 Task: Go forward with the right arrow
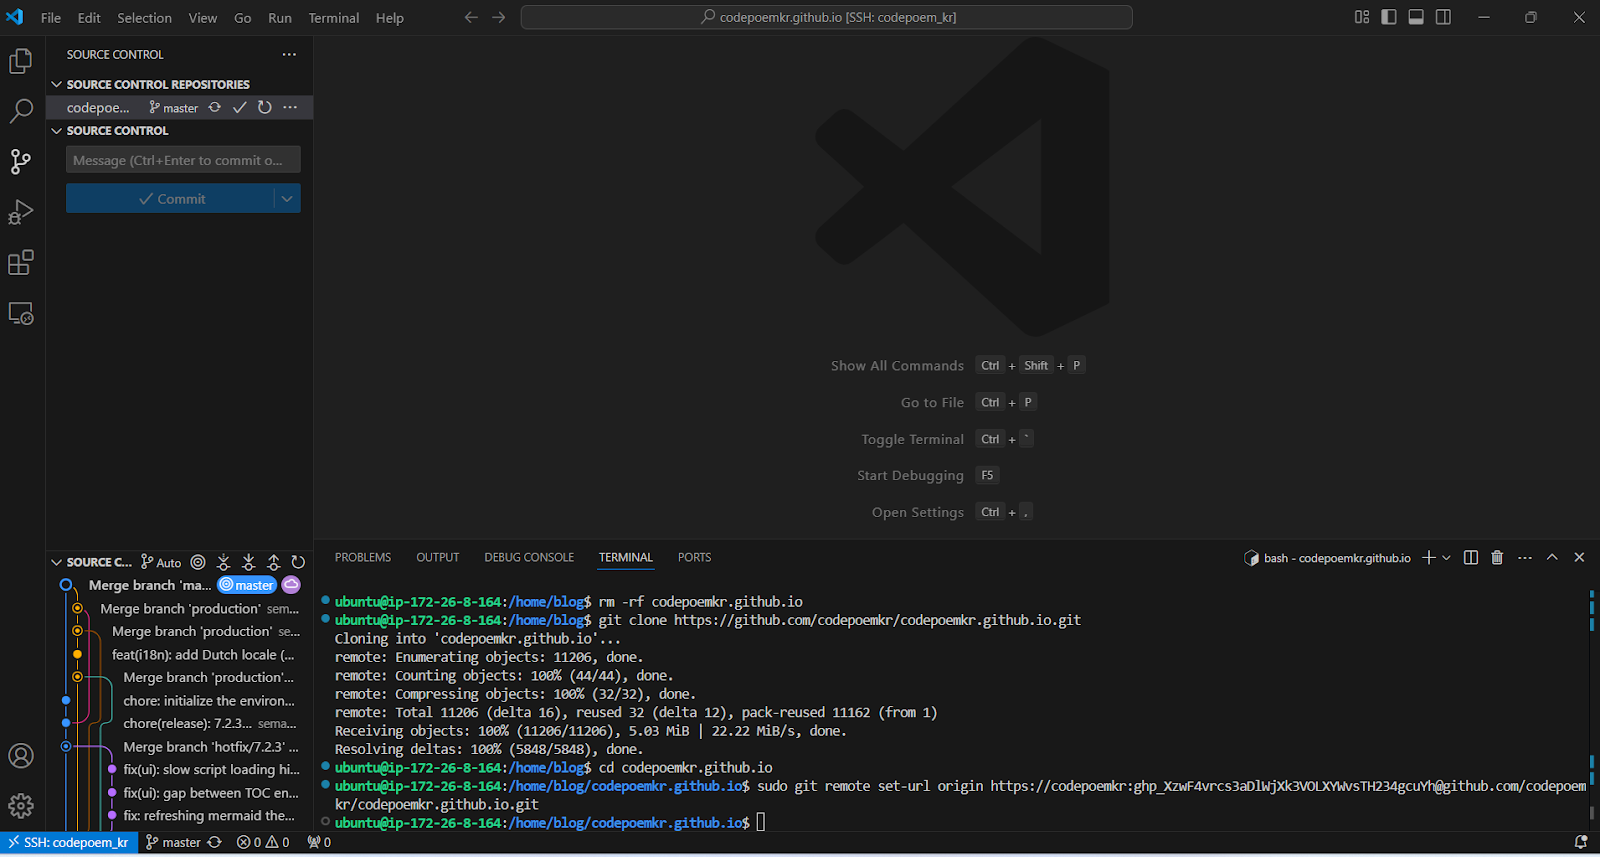click(x=499, y=17)
